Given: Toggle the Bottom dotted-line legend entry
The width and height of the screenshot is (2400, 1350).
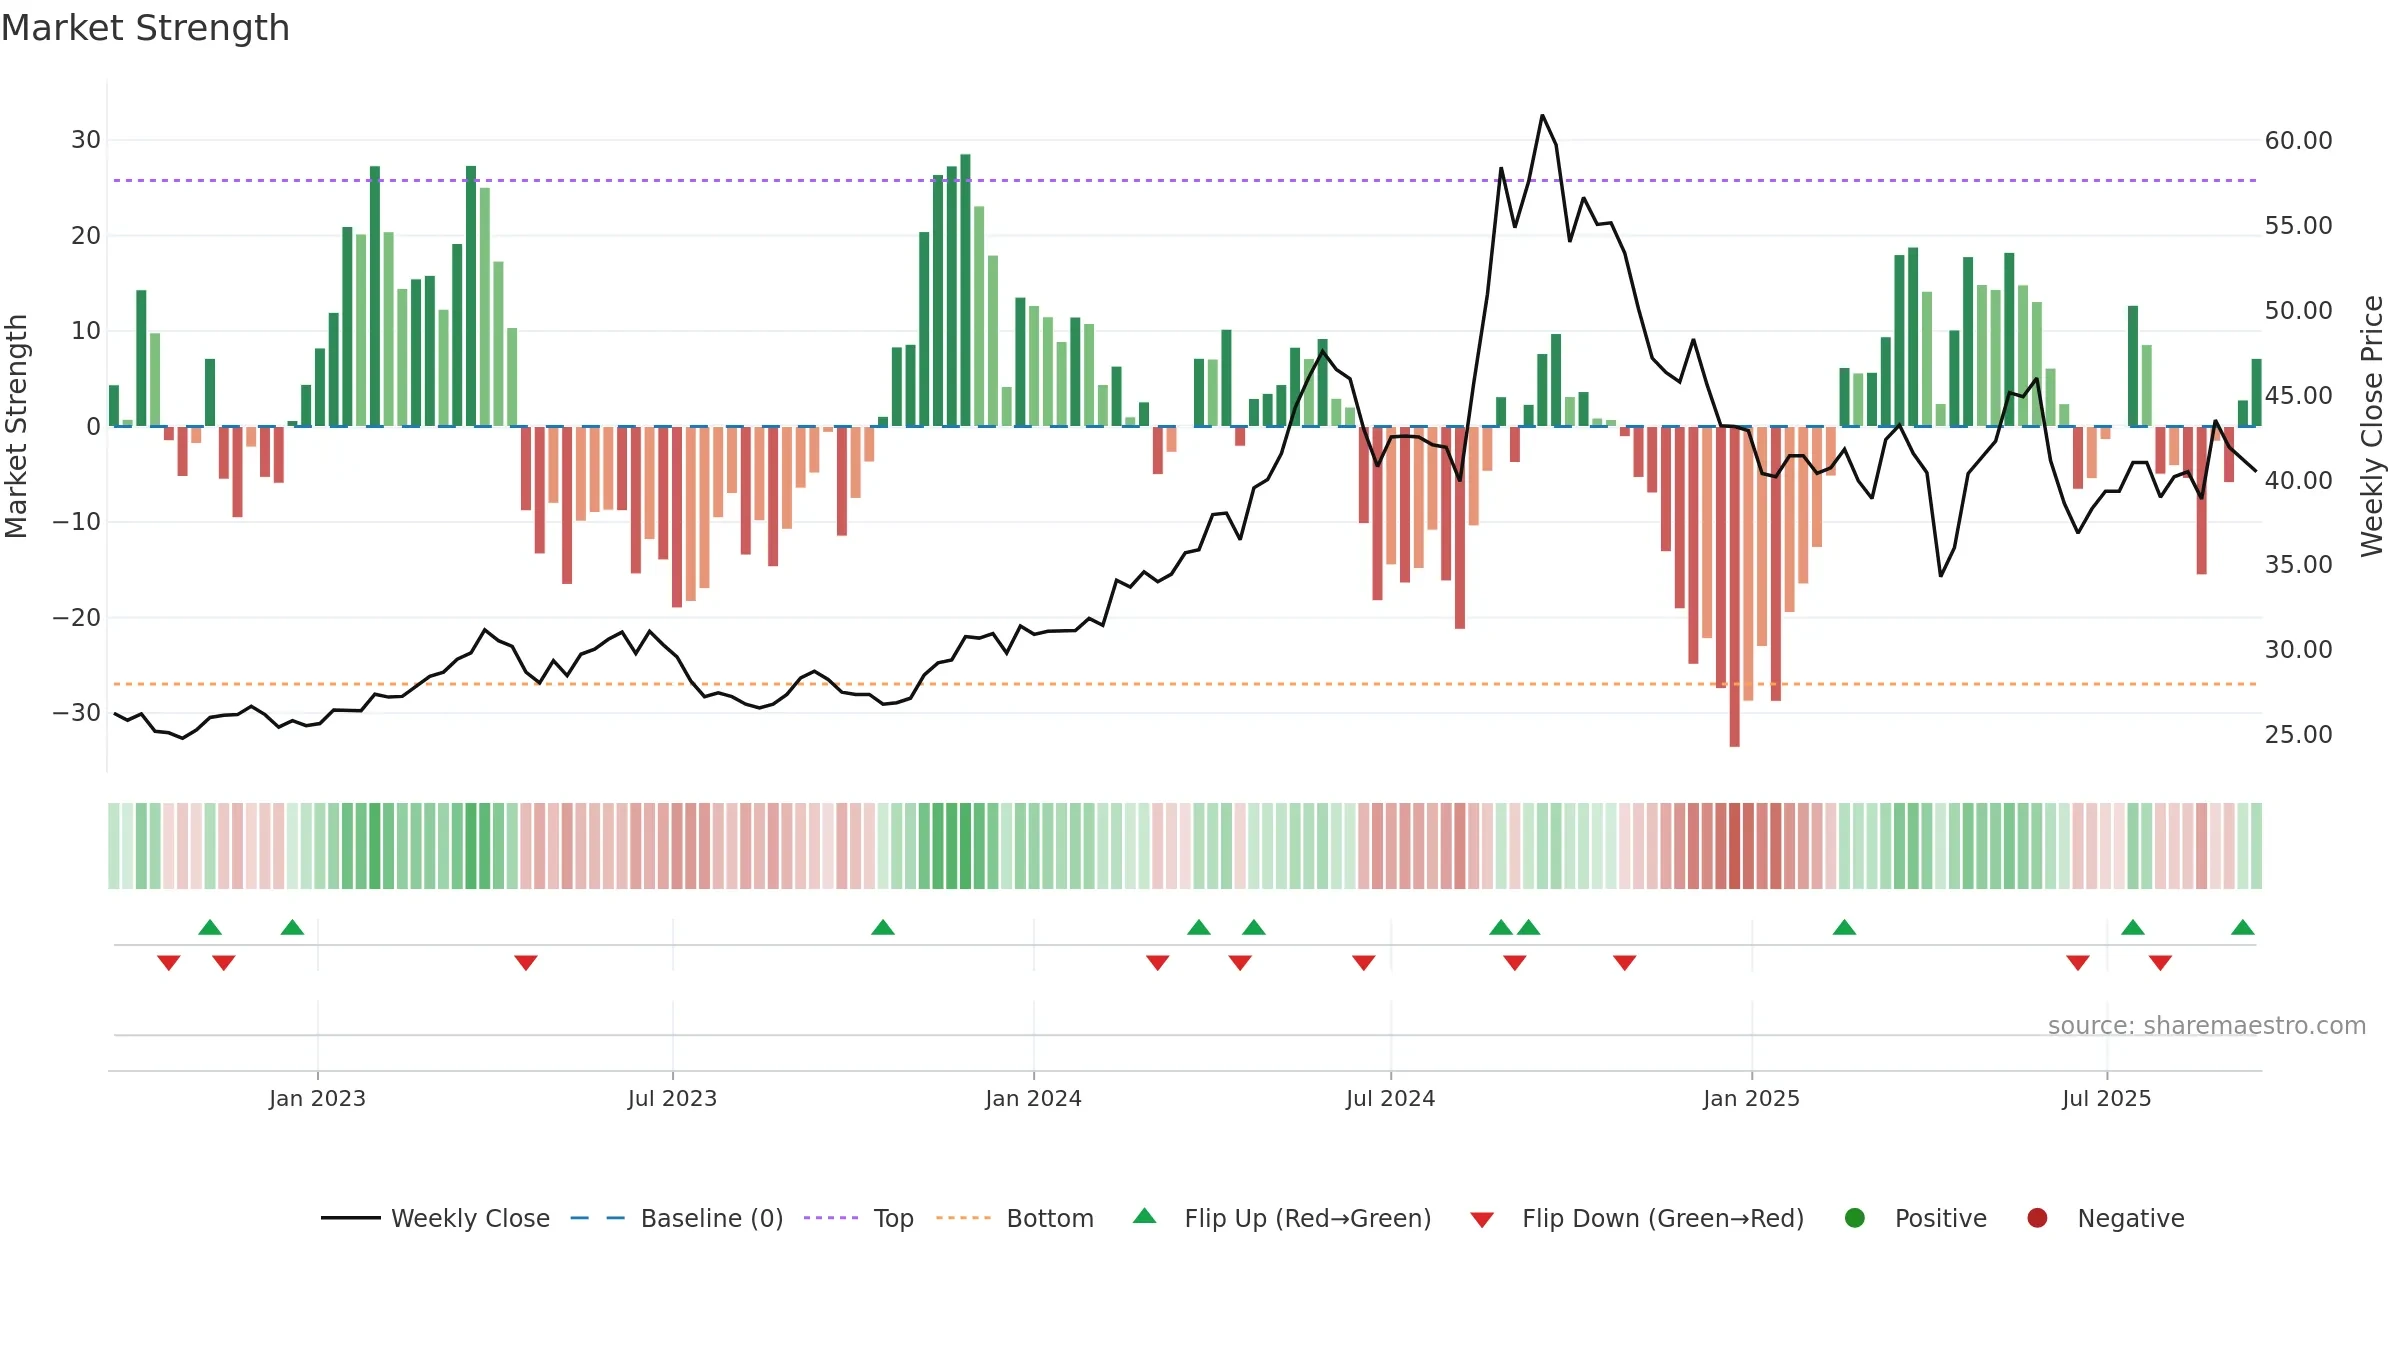Looking at the screenshot, I should tap(1015, 1218).
